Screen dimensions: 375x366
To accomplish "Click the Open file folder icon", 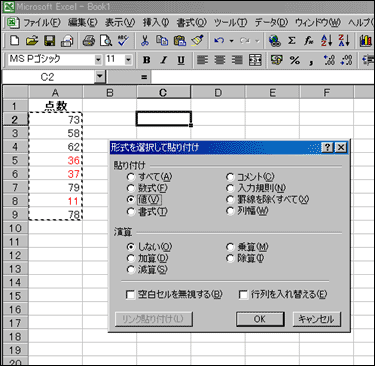I will click(x=32, y=41).
